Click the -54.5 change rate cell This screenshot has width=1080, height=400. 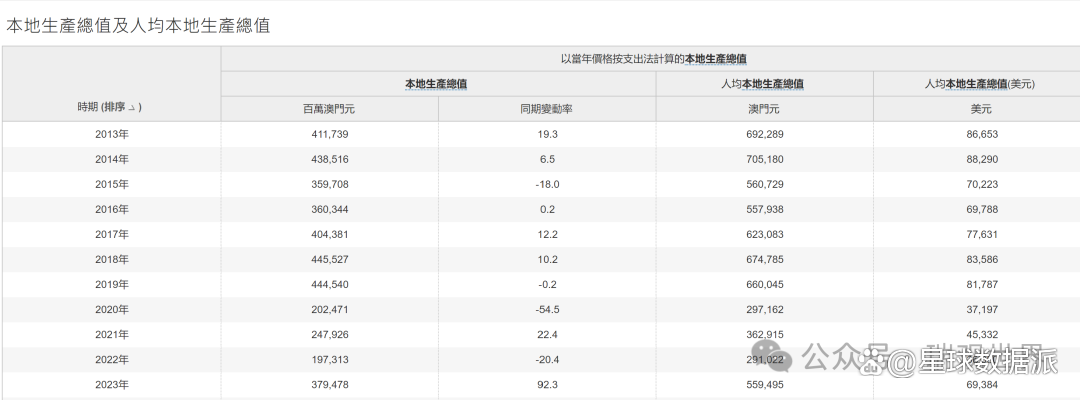pyautogui.click(x=546, y=310)
